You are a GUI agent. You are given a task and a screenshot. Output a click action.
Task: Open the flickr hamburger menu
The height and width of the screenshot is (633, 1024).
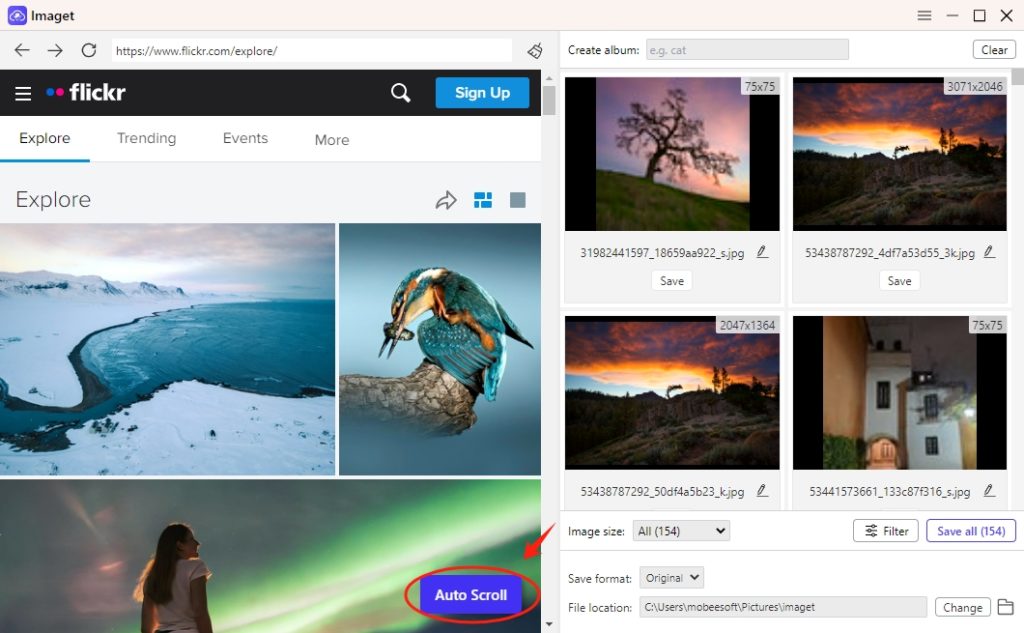click(x=23, y=92)
